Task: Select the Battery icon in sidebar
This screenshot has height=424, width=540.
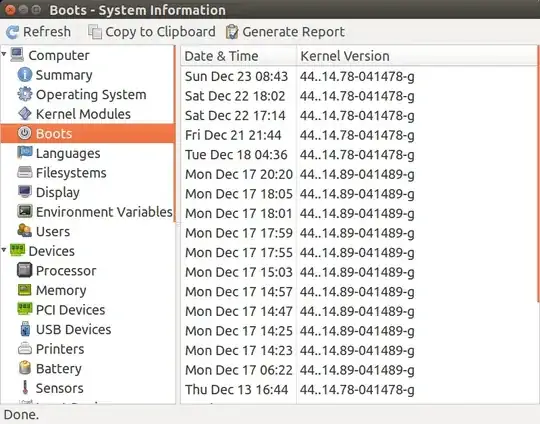Action: tap(25, 368)
